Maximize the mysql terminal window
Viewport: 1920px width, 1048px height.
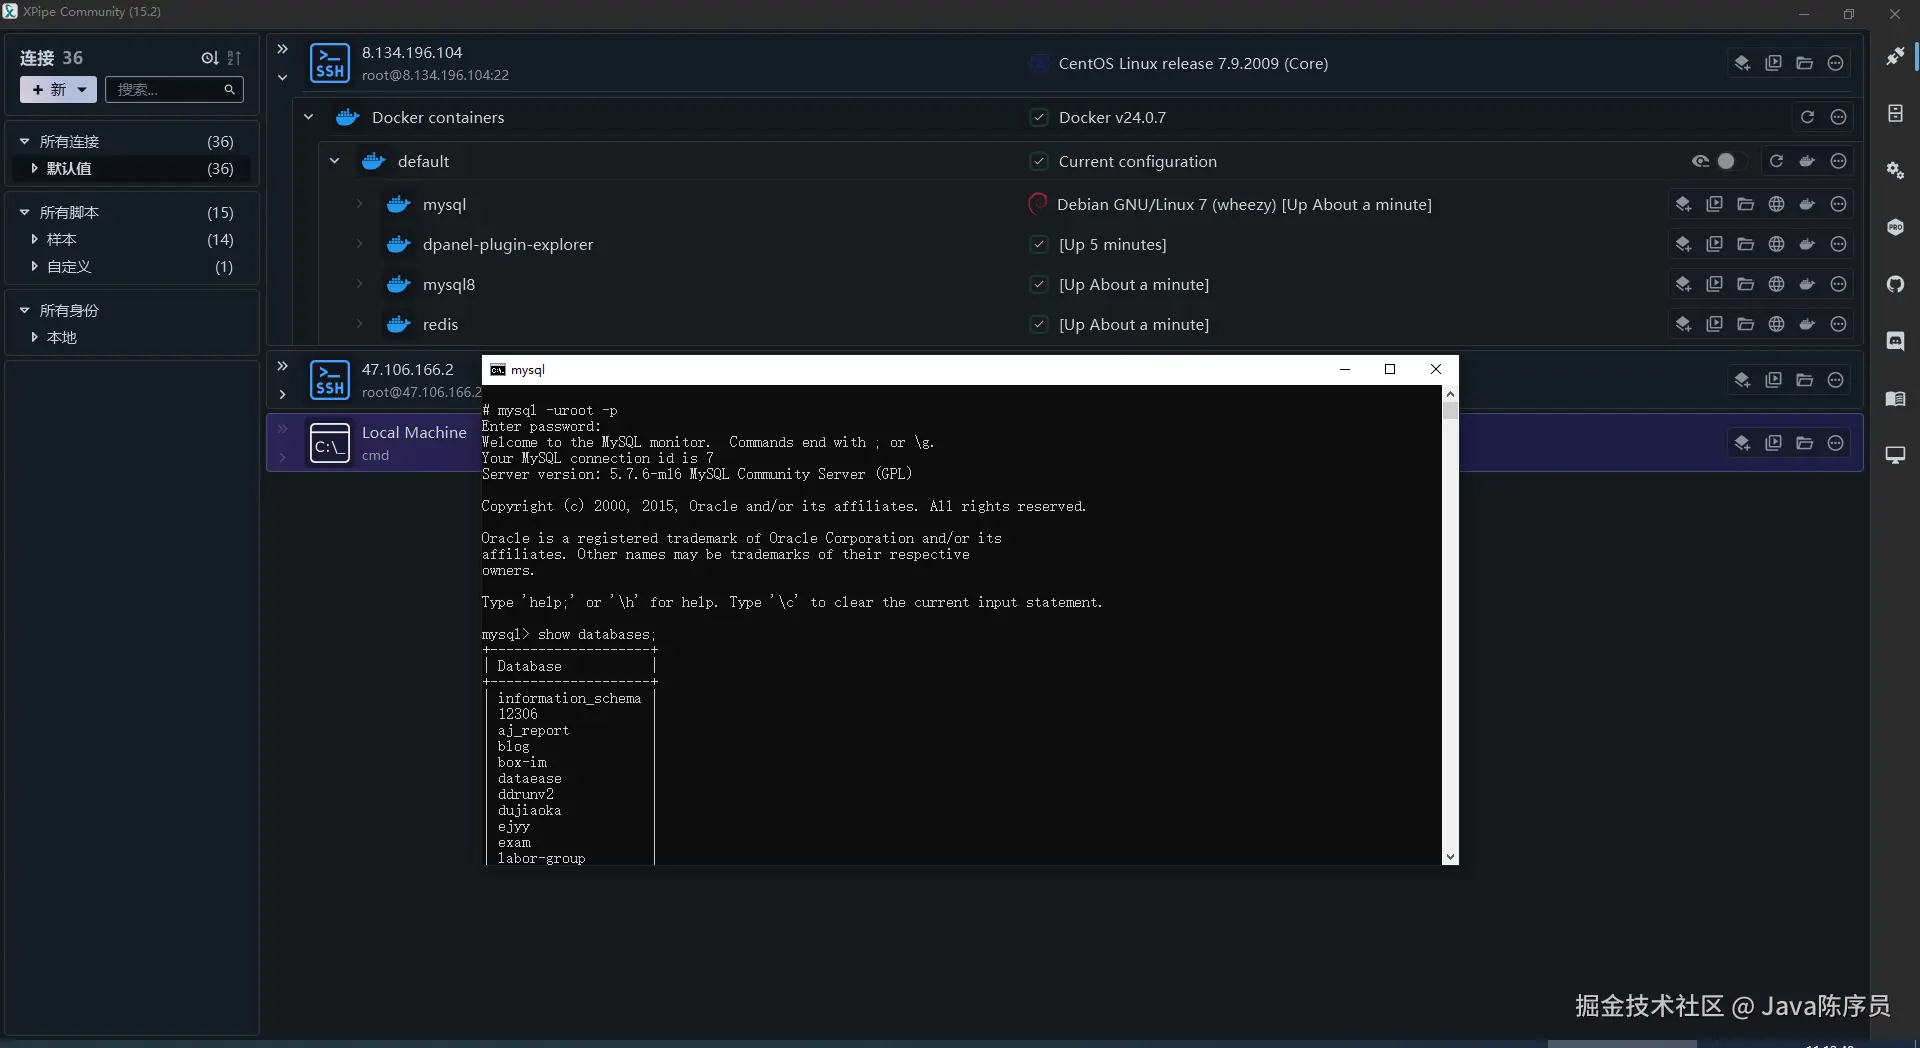click(1390, 369)
